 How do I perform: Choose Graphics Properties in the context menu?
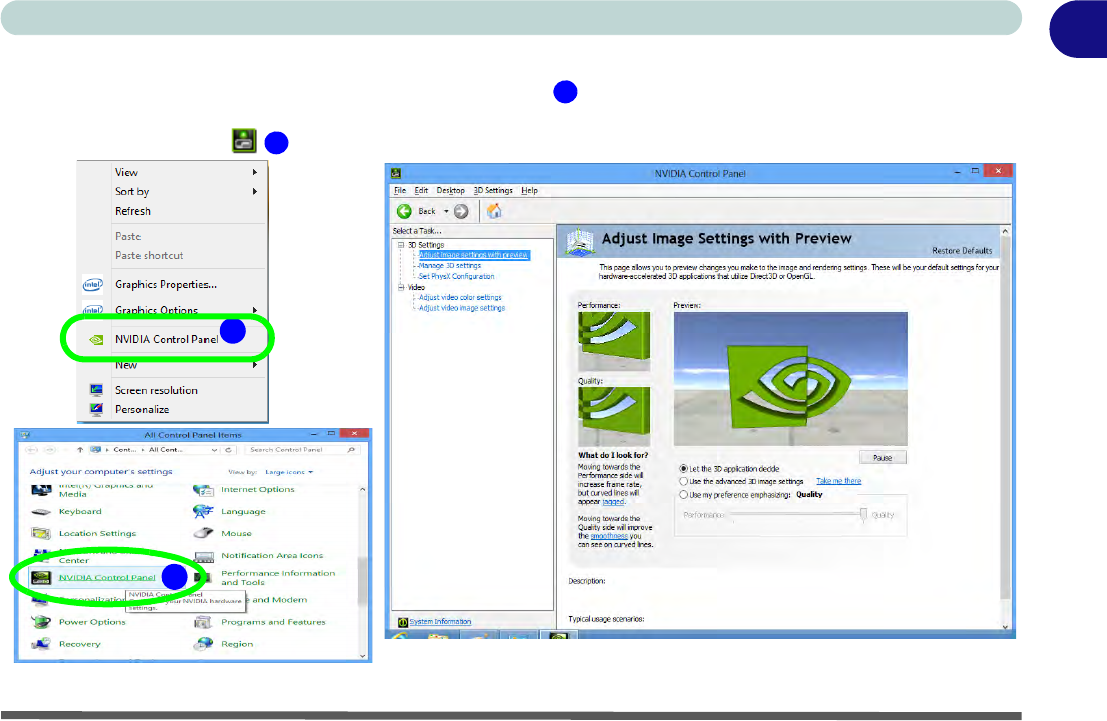point(166,285)
